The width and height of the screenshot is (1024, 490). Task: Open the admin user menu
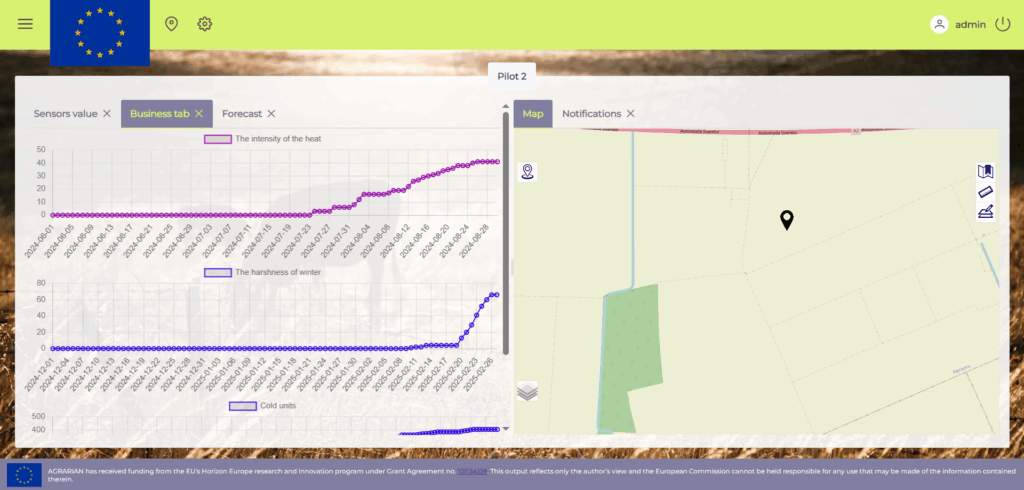958,24
